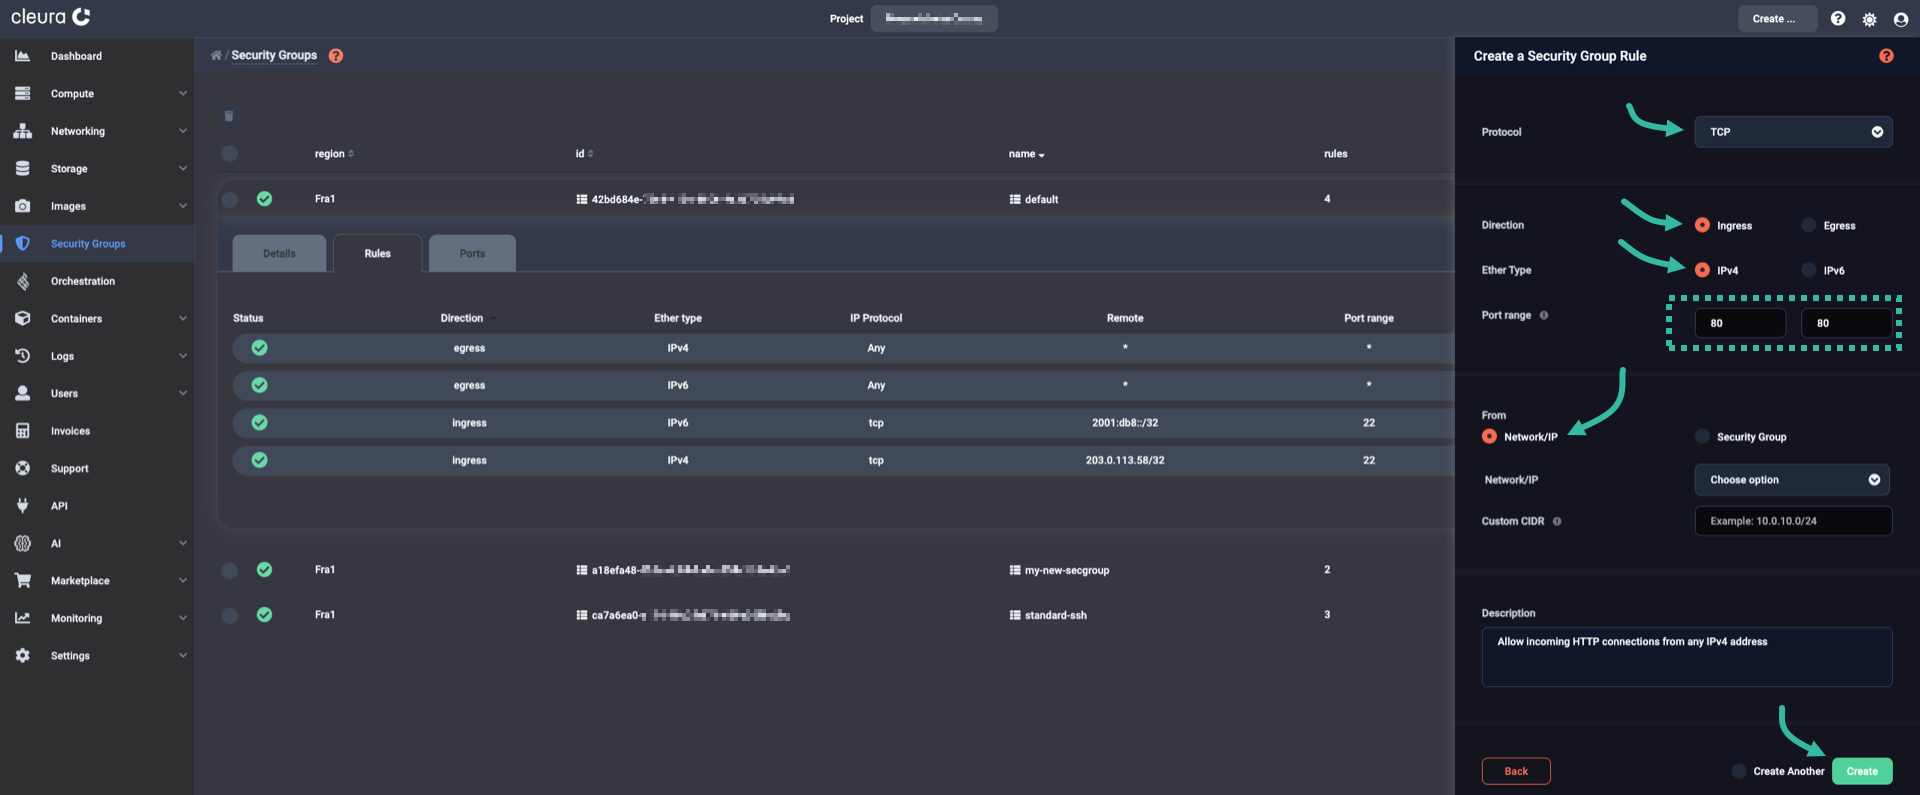Click the Port range info icon
The height and width of the screenshot is (795, 1920).
click(1544, 315)
